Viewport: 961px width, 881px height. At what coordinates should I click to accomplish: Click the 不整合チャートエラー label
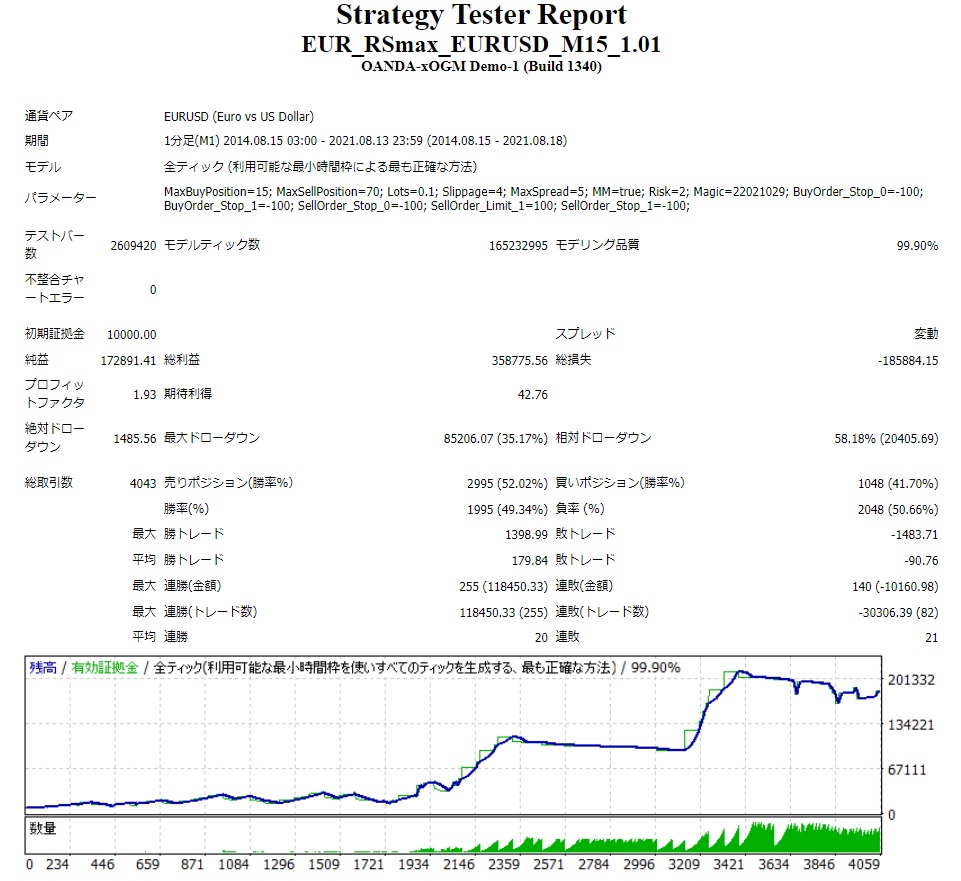tap(54, 289)
